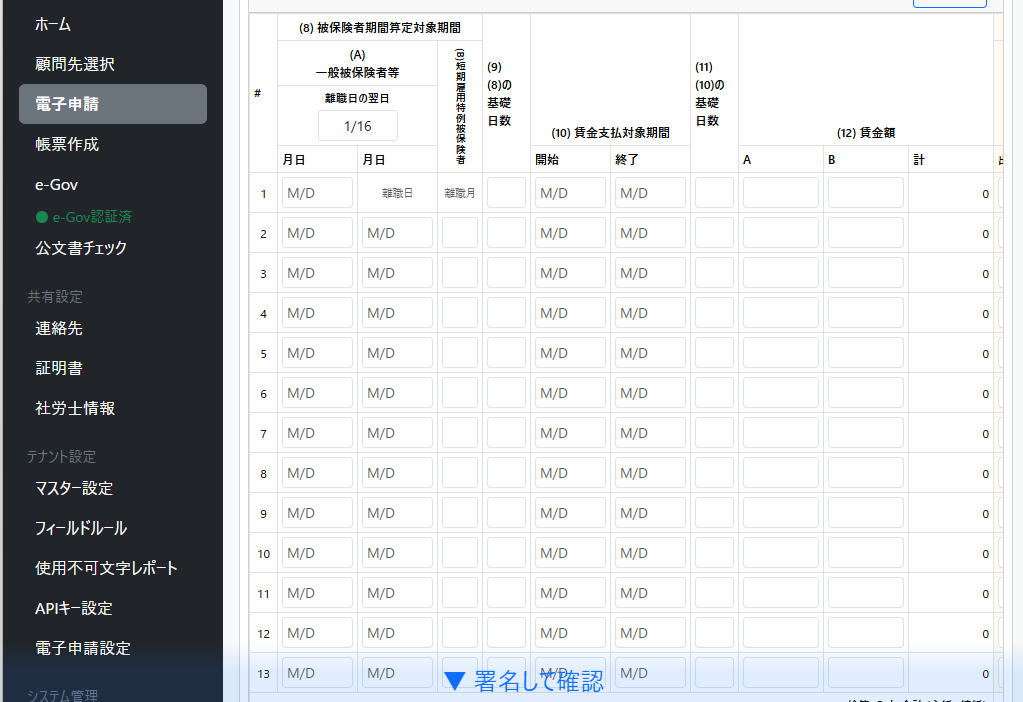The image size is (1023, 702).
Task: Click row 11 賃金額 B field
Action: pos(866,593)
